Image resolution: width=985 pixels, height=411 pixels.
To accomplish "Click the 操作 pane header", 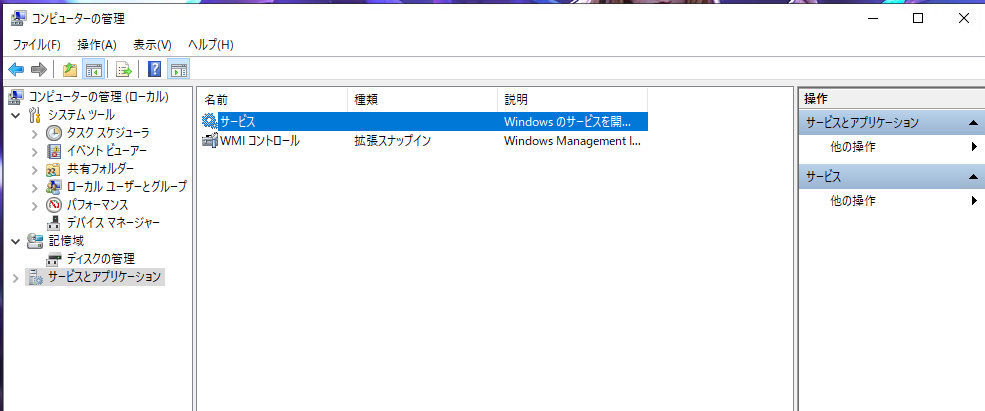I will 891,99.
